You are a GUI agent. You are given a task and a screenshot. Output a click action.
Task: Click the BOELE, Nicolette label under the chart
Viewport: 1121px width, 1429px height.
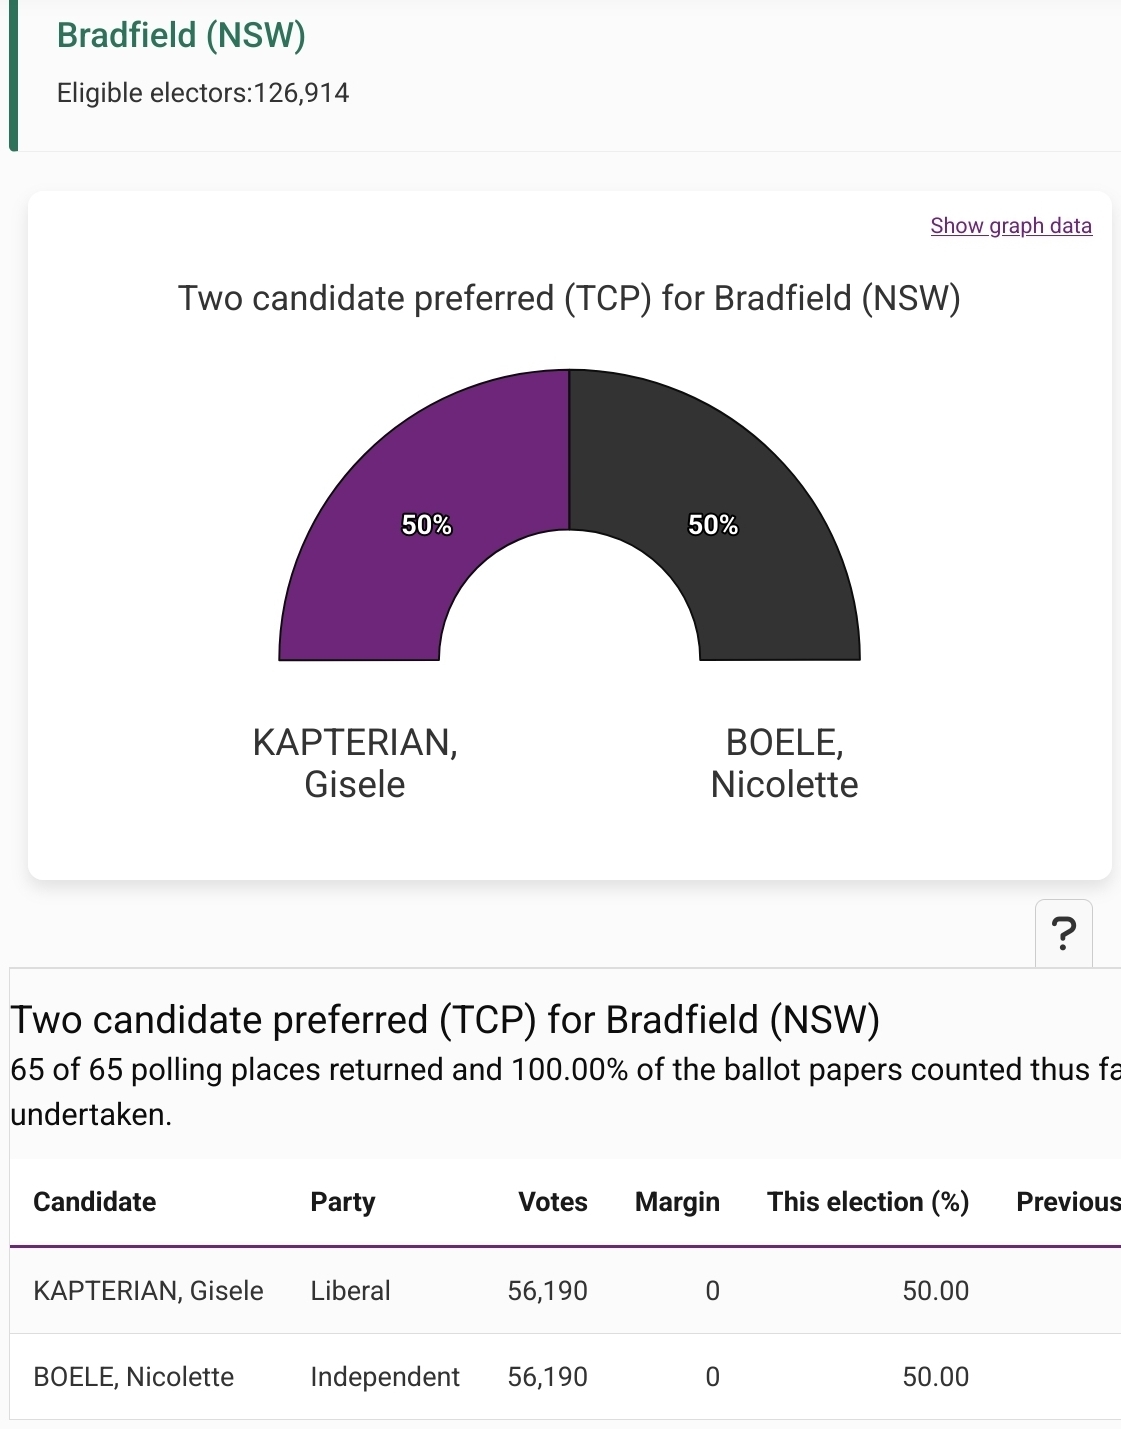tap(784, 763)
